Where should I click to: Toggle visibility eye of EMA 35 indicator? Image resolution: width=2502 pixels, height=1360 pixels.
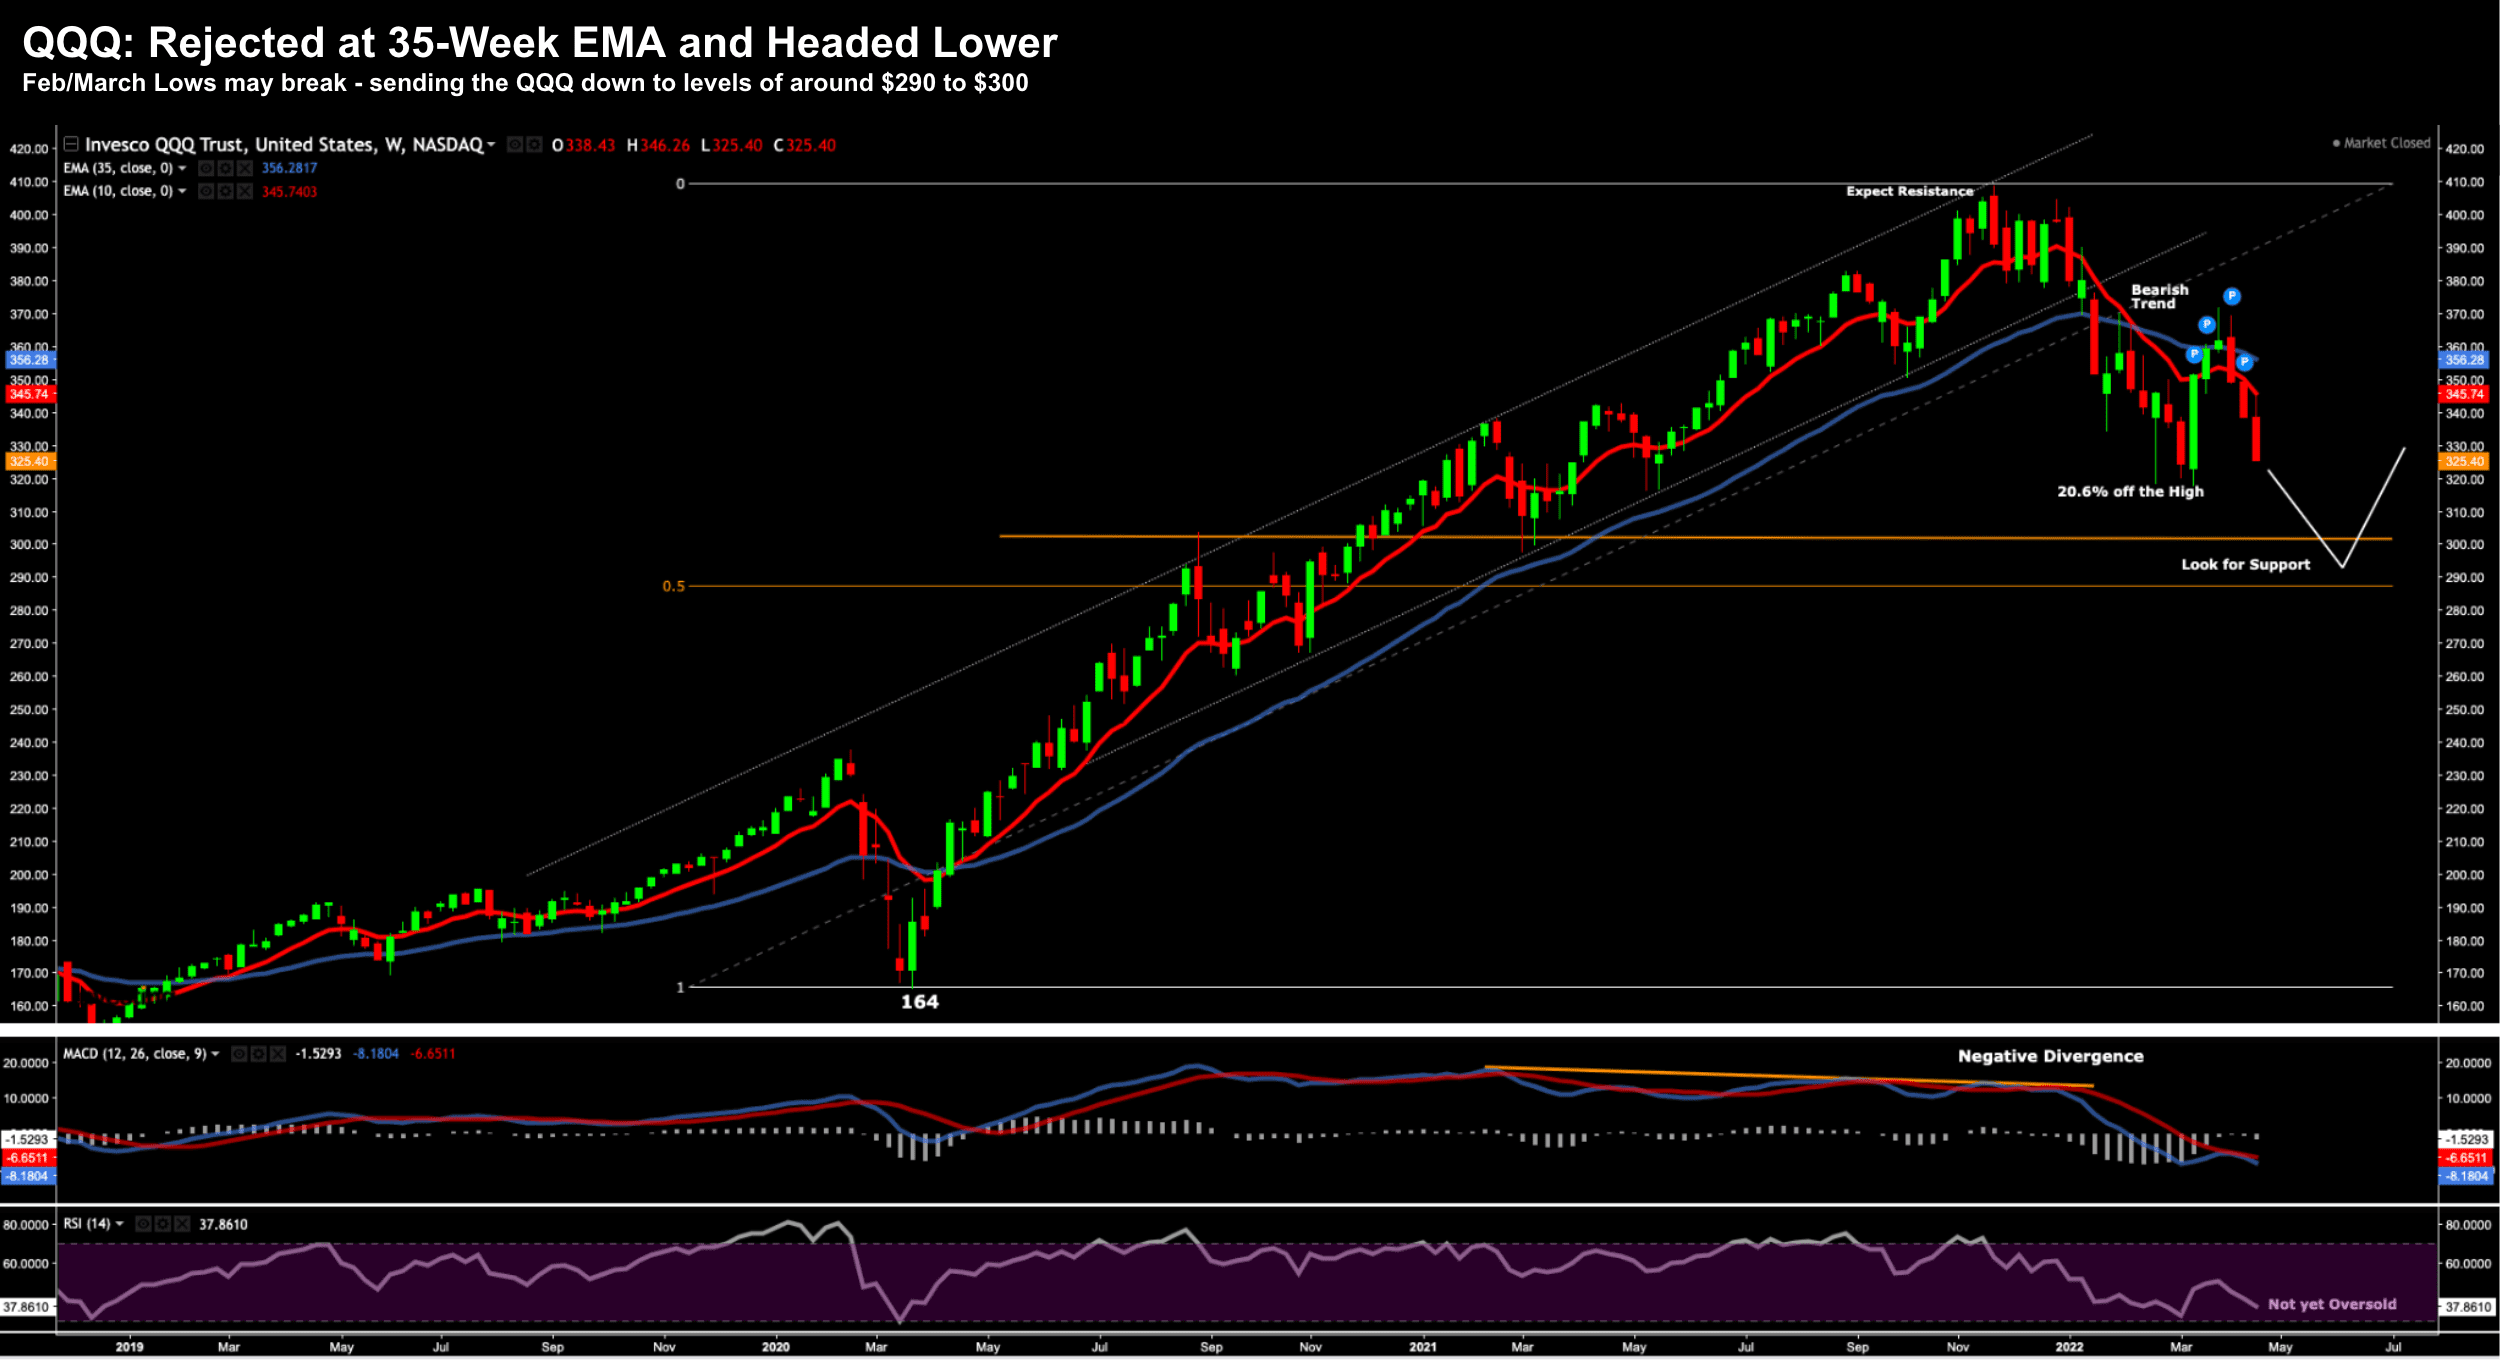click(206, 168)
